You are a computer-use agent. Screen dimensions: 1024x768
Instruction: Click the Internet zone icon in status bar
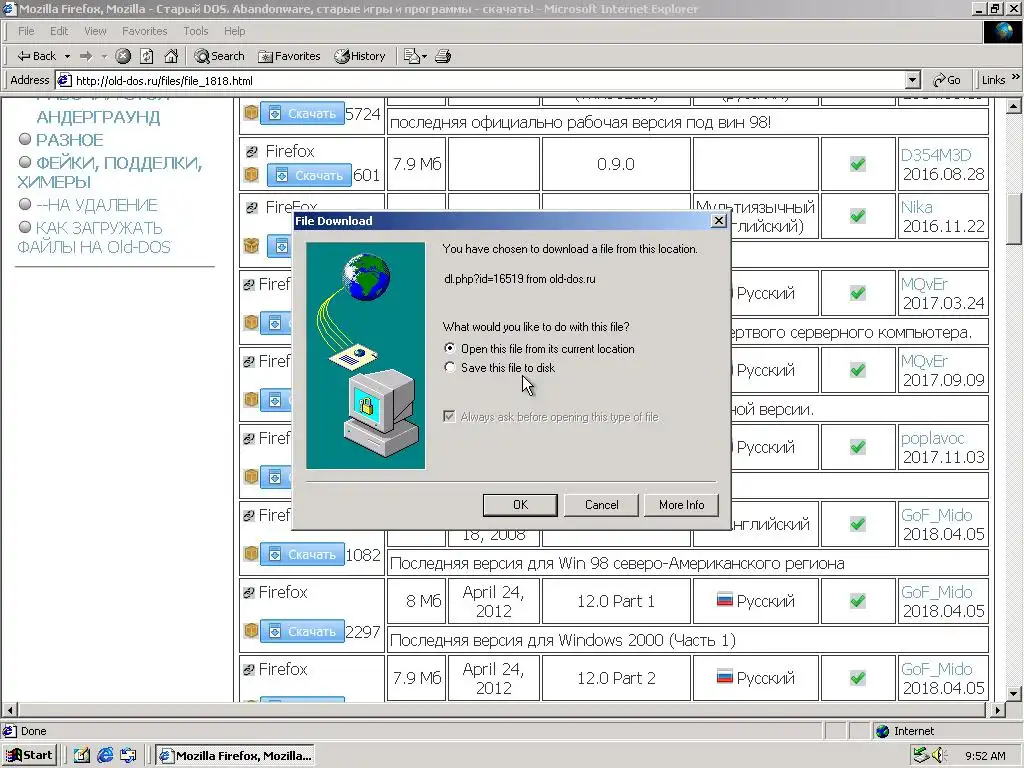883,731
